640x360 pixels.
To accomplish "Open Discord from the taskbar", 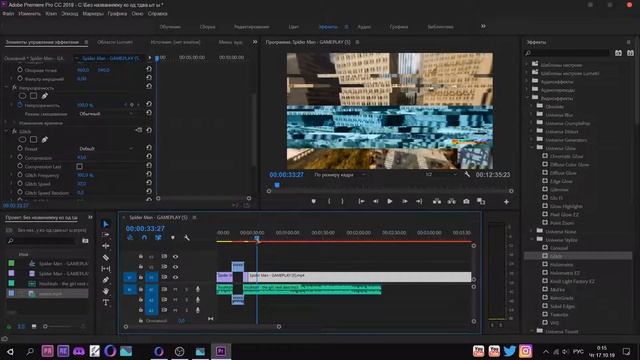I will coord(78,351).
